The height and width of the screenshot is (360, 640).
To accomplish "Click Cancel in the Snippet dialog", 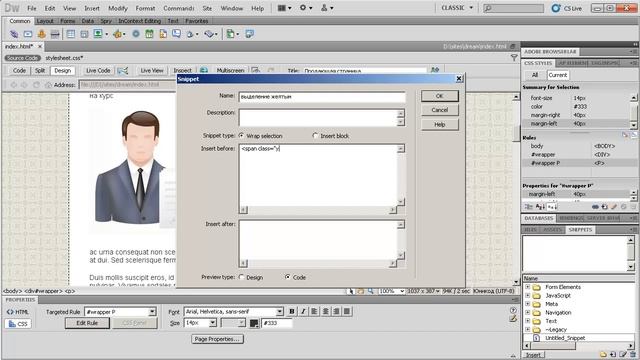I will pyautogui.click(x=440, y=110).
